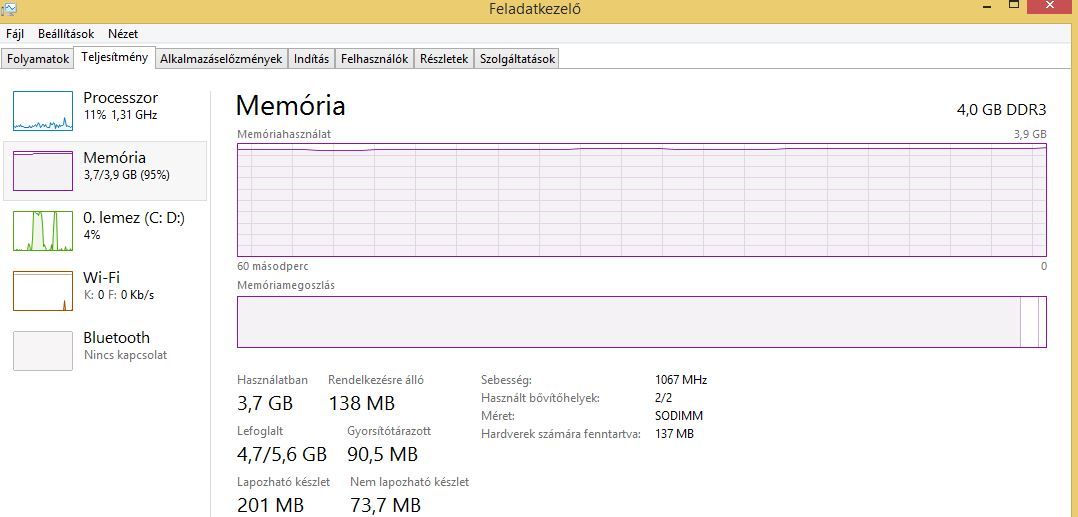Image resolution: width=1078 pixels, height=517 pixels.
Task: Switch to the Indítás tab
Action: tap(311, 59)
